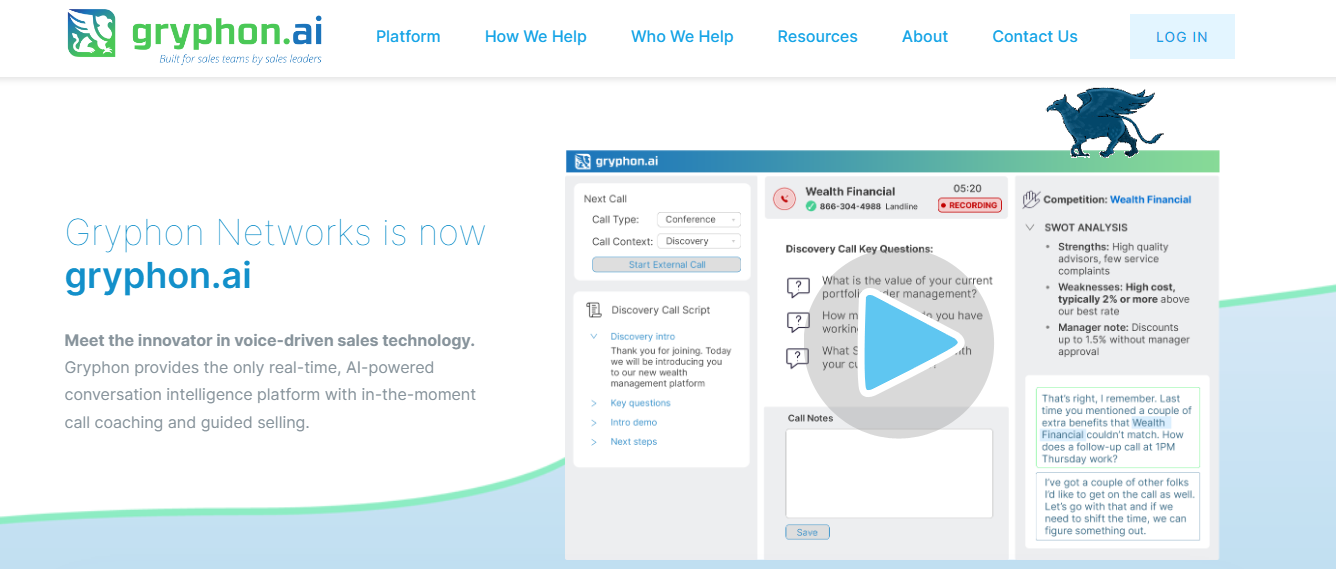The image size is (1336, 569).
Task: Click the Save button under Call Notes
Action: tap(807, 532)
